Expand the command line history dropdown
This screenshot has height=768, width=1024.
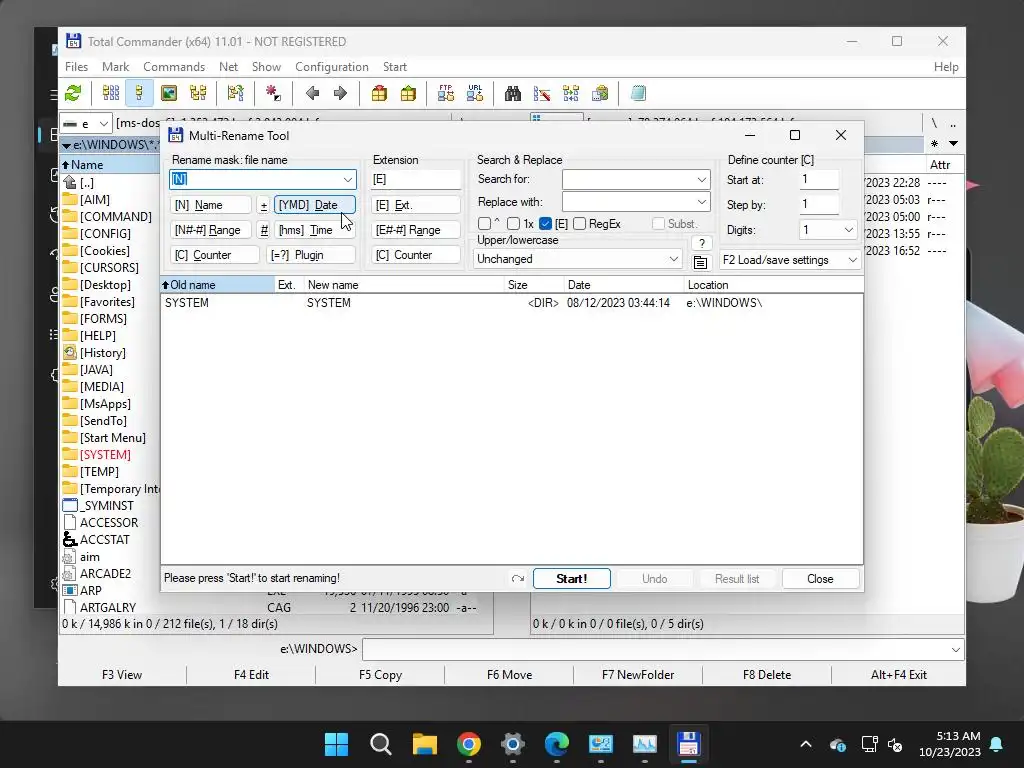click(955, 650)
